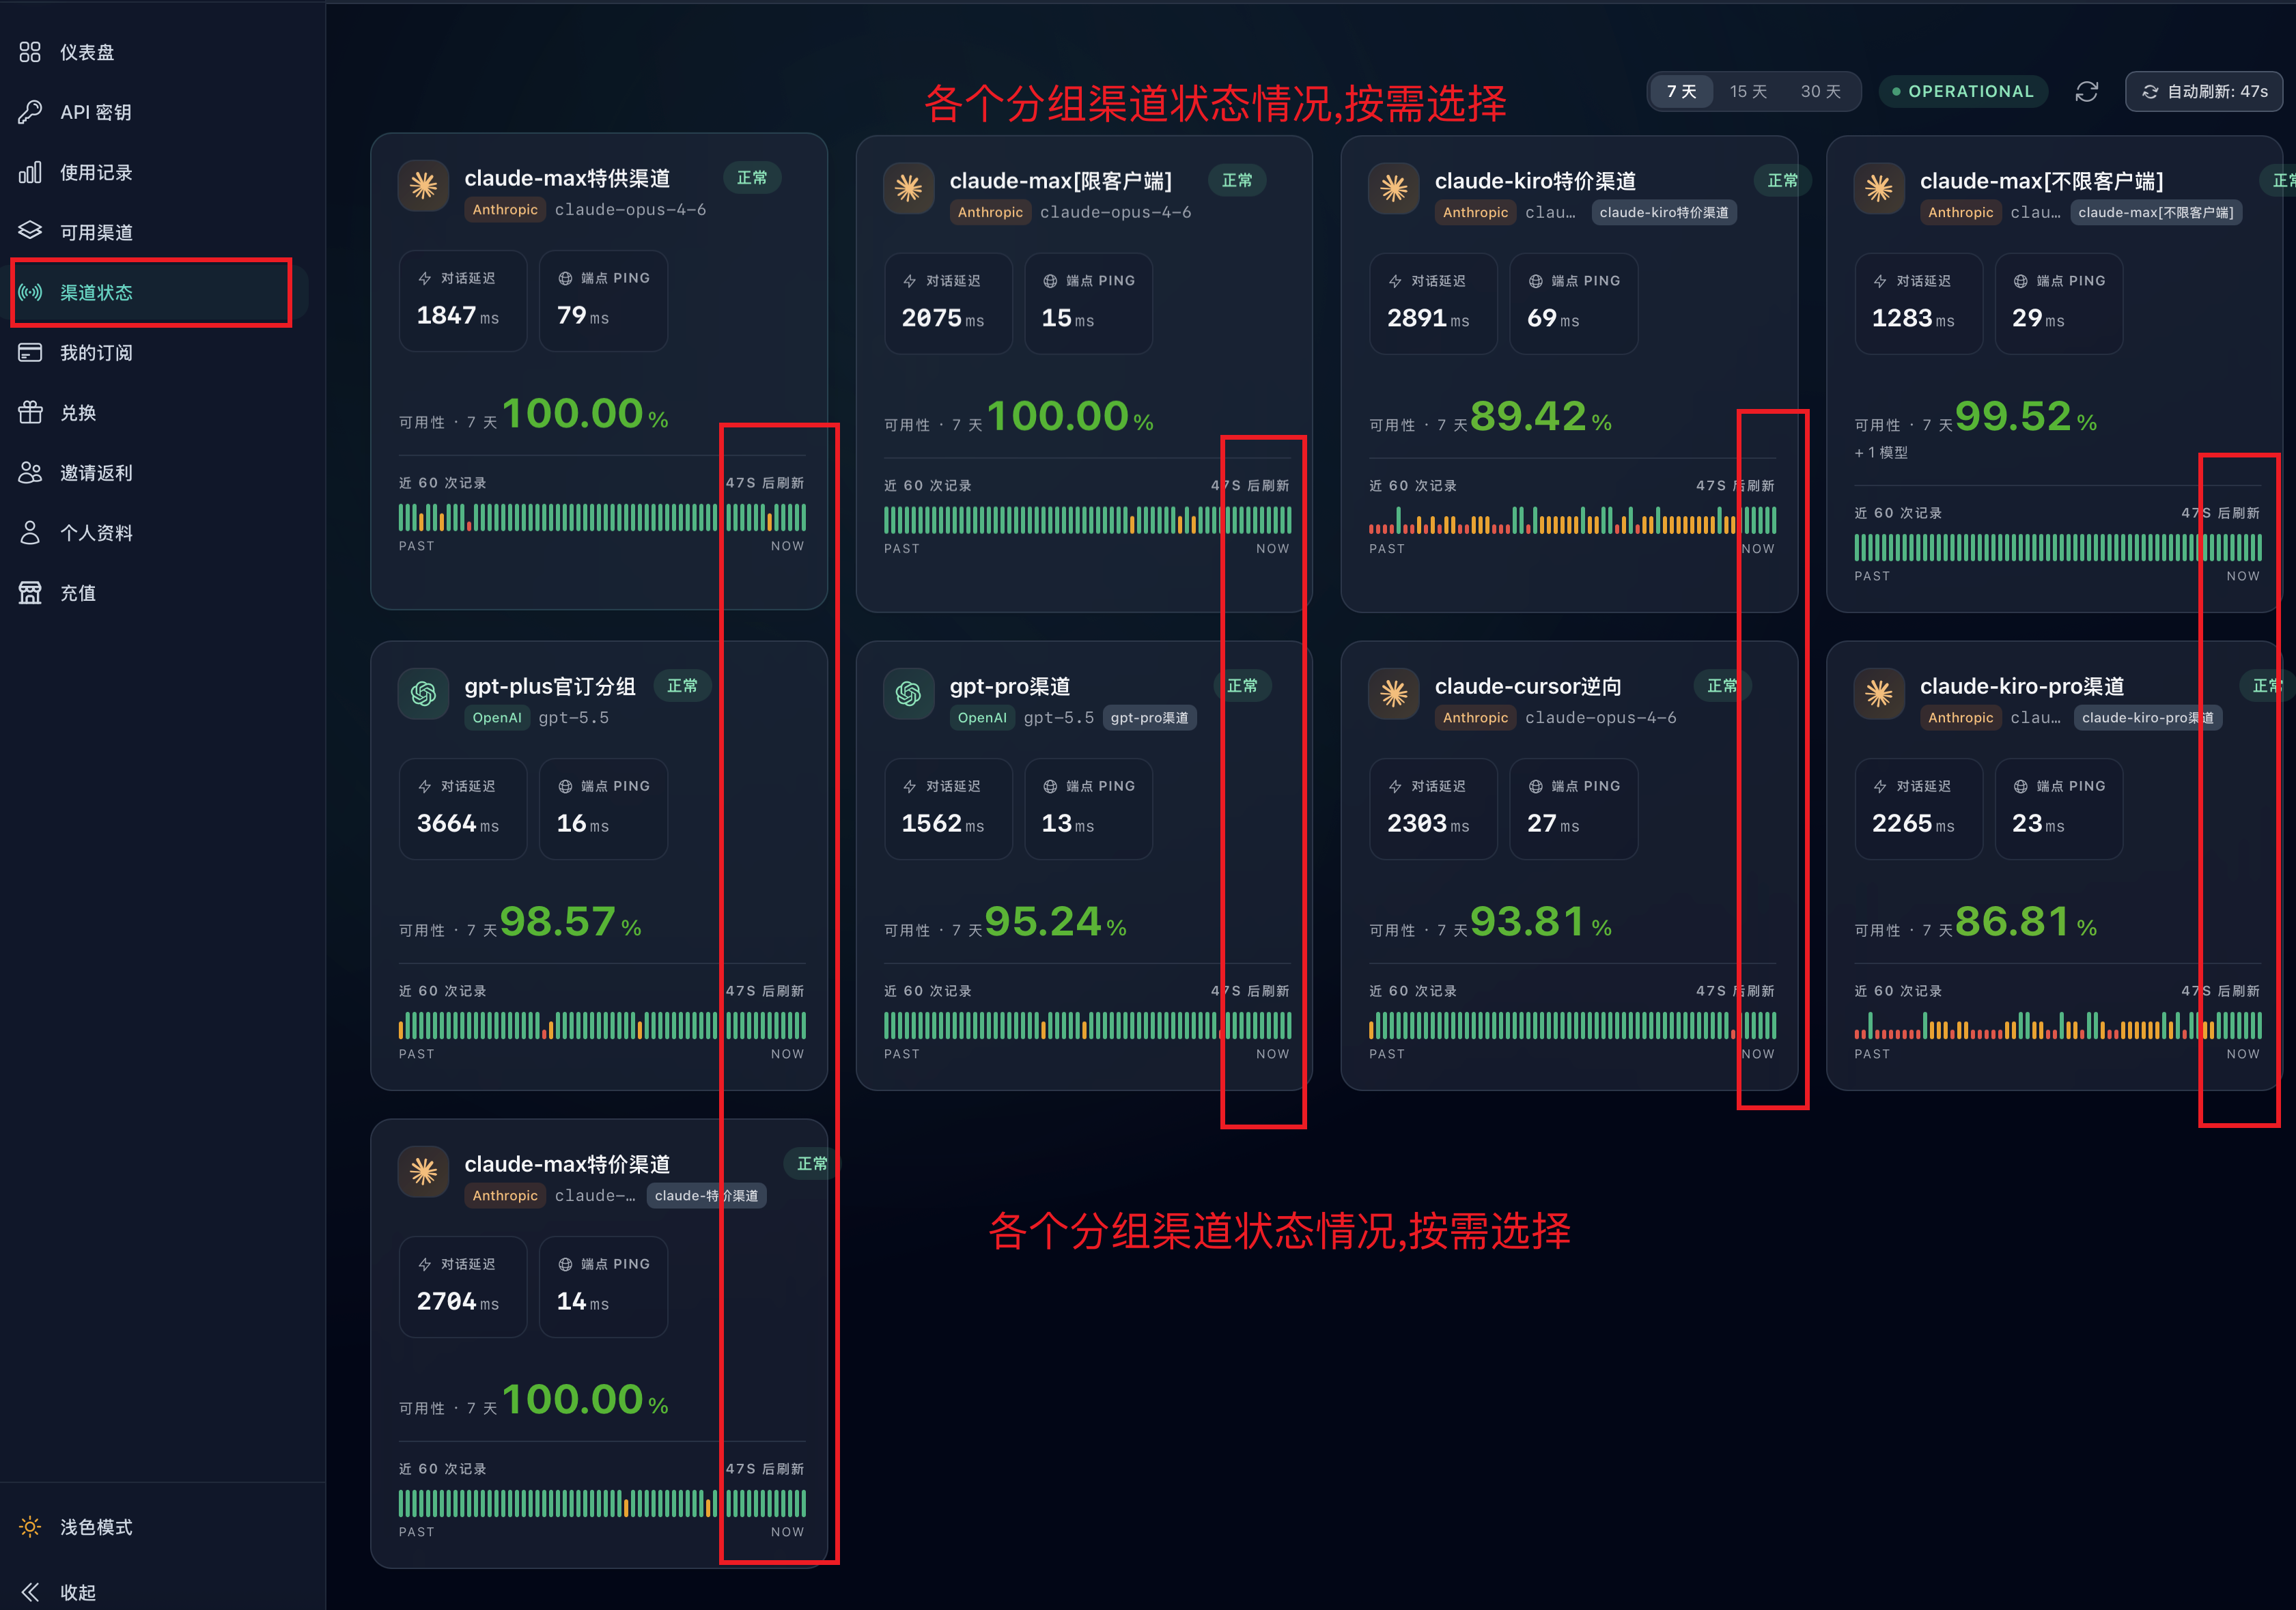Click gpt-pro渠道 OpenAI logo icon

point(908,693)
